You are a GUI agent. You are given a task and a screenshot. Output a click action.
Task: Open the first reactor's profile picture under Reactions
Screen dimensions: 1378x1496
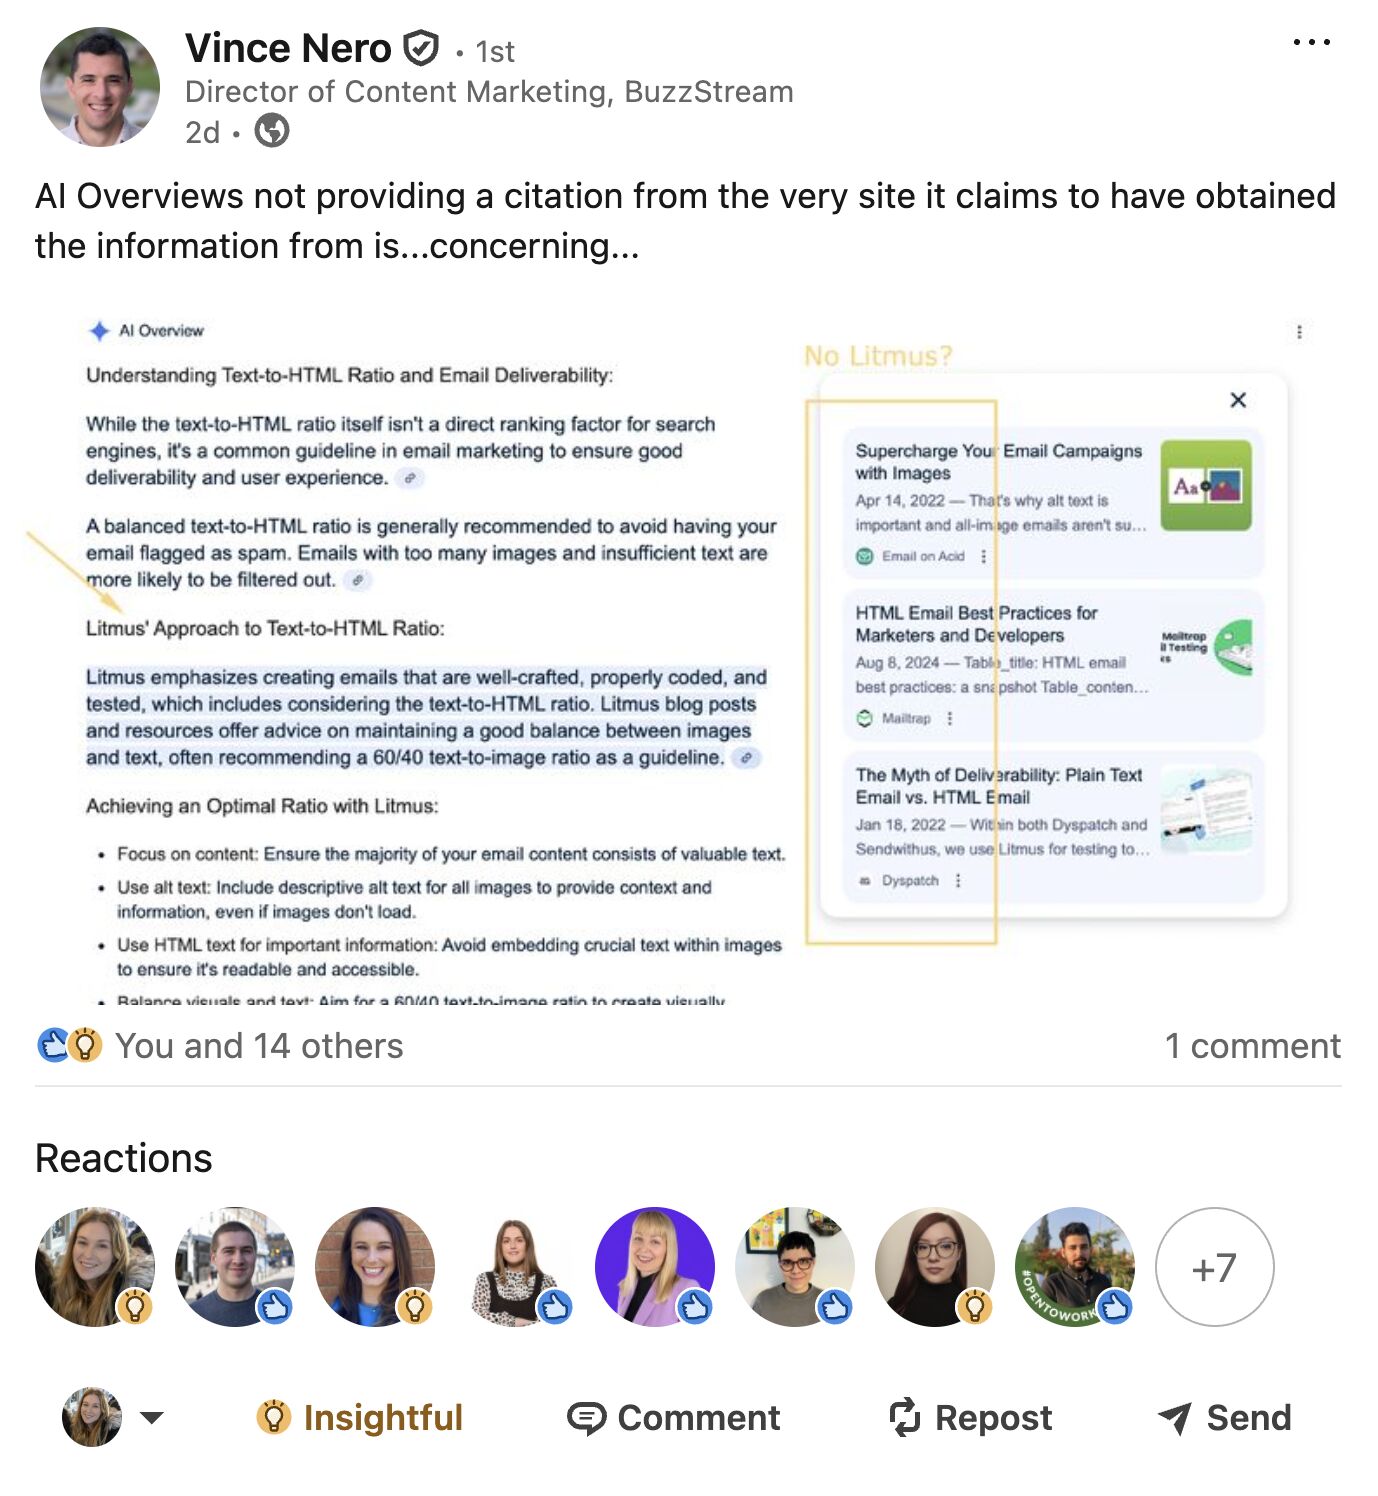95,1267
